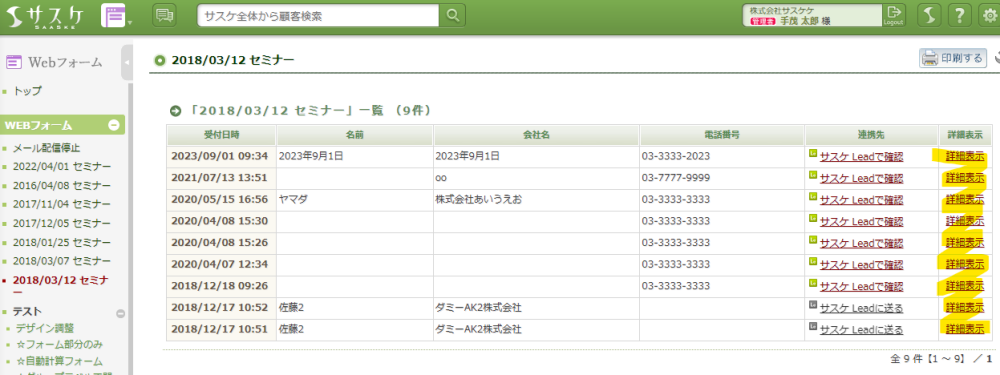1000x375 pixels.
Task: Select 2016/04/08 セミナー in the sidebar
Action: (x=62, y=186)
